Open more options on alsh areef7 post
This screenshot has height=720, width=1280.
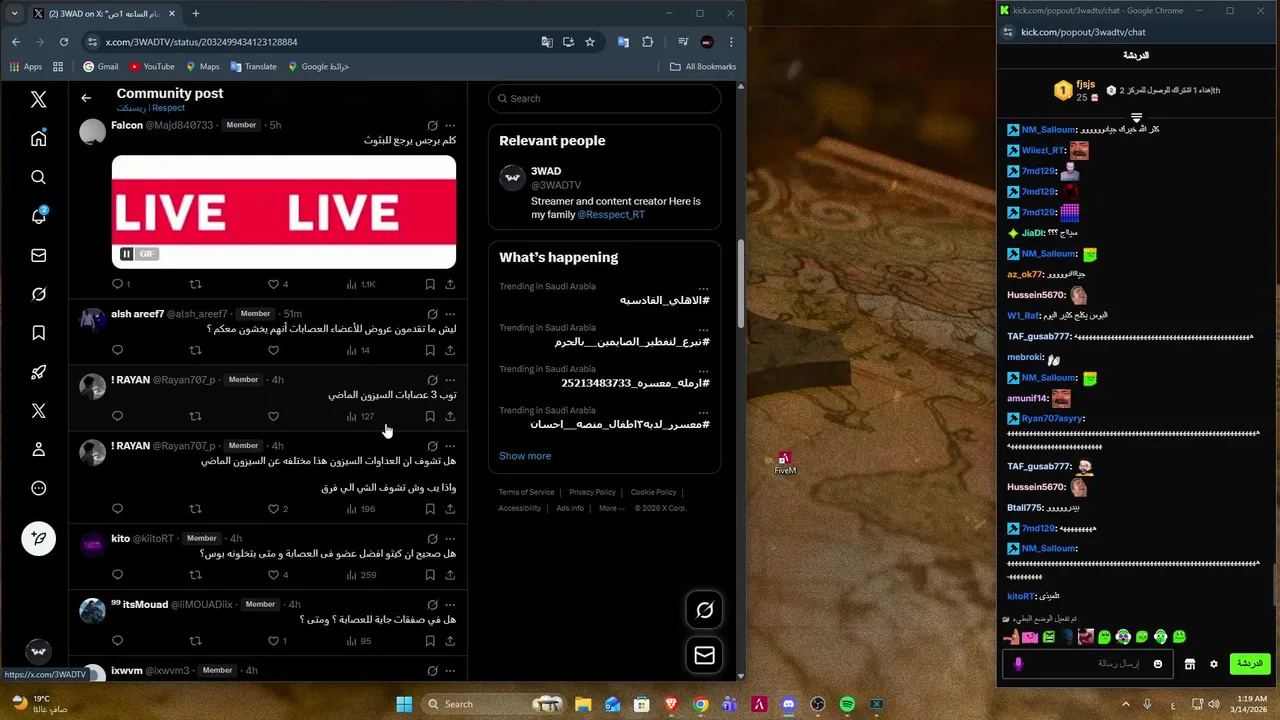(450, 314)
